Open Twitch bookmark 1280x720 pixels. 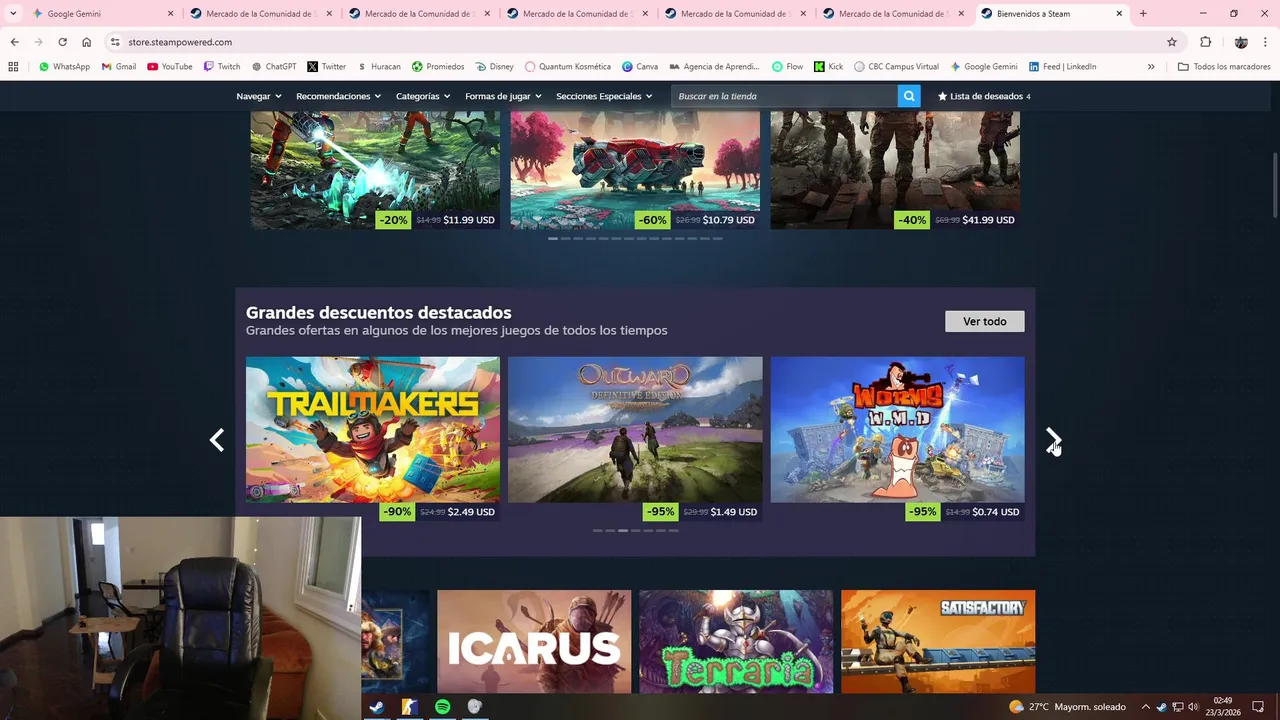222,67
